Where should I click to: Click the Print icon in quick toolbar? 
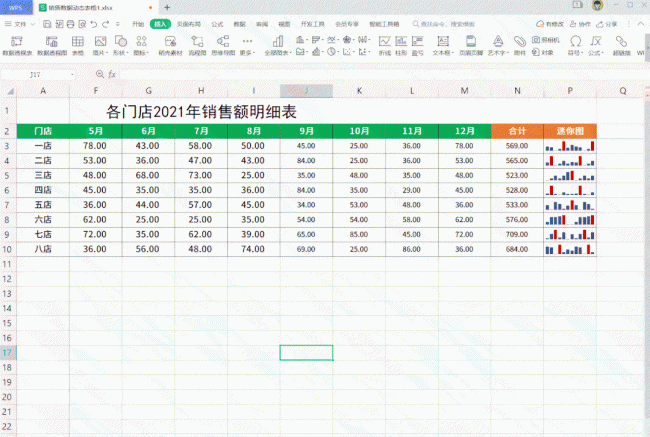(70, 24)
